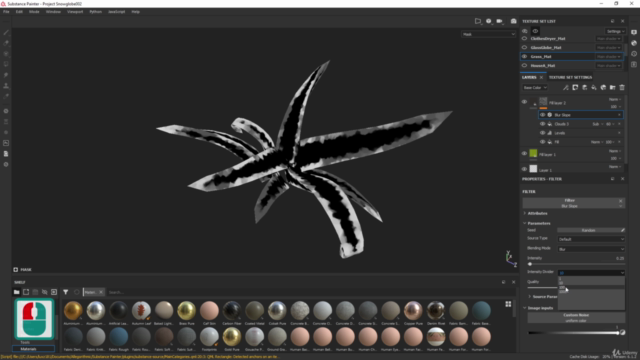This screenshot has height=360, width=640.
Task: Toggle visibility of Fill layer 2
Action: click(x=524, y=102)
